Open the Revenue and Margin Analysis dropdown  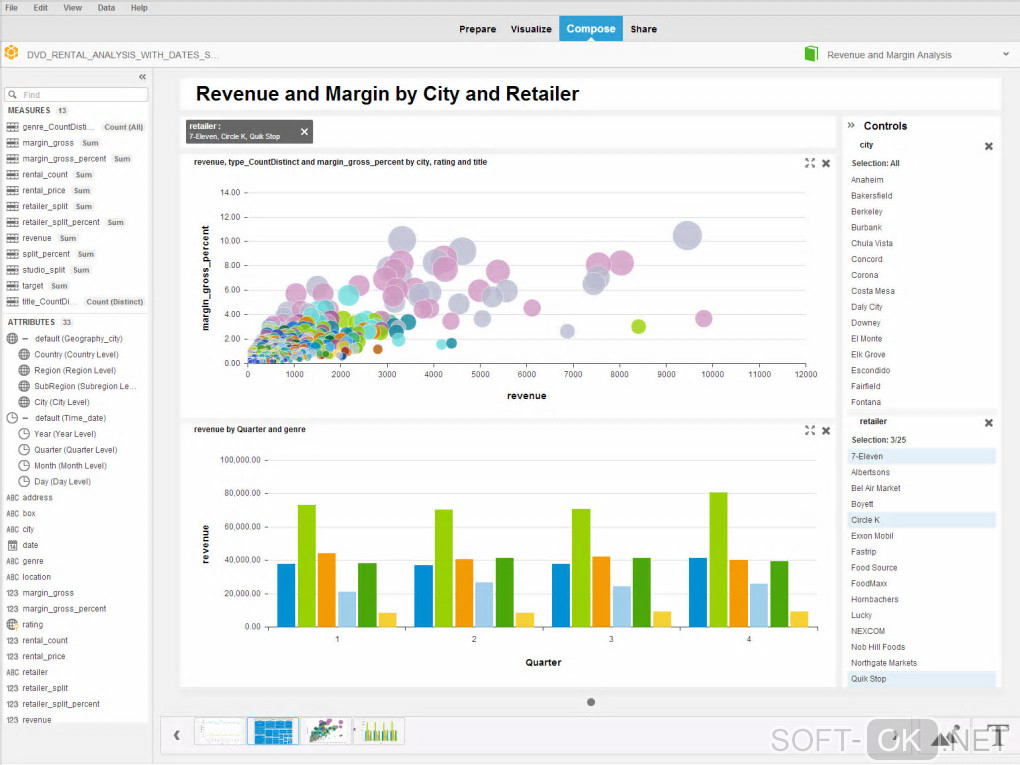(1006, 55)
